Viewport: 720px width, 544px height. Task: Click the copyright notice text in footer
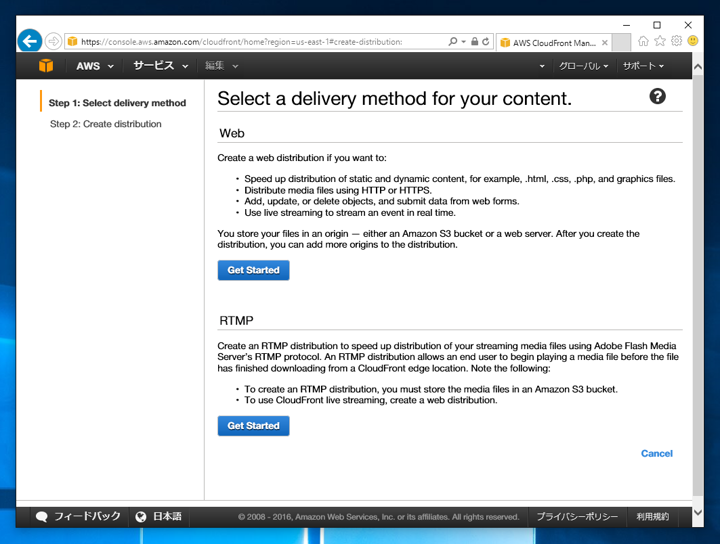click(378, 517)
